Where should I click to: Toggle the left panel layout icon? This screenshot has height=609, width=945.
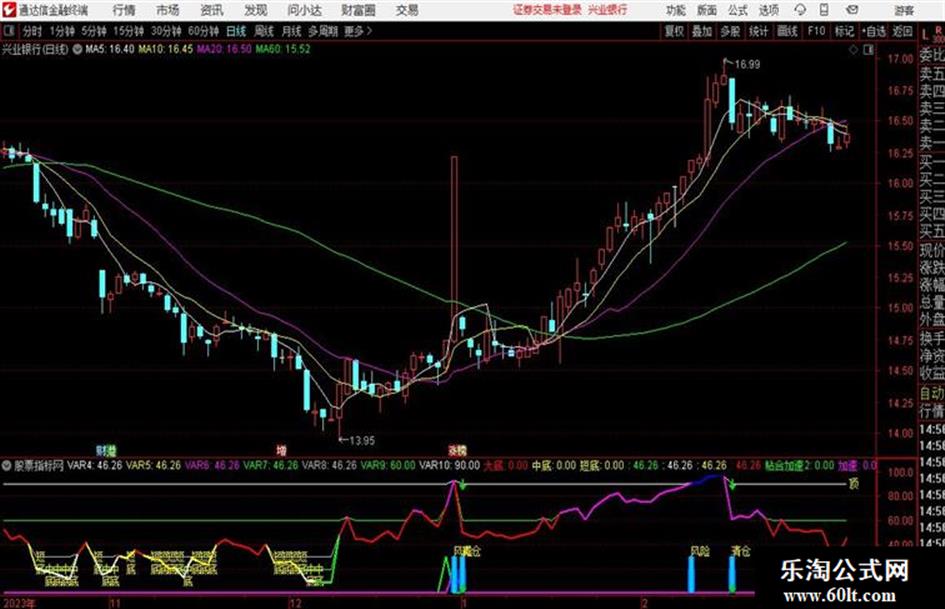point(9,31)
